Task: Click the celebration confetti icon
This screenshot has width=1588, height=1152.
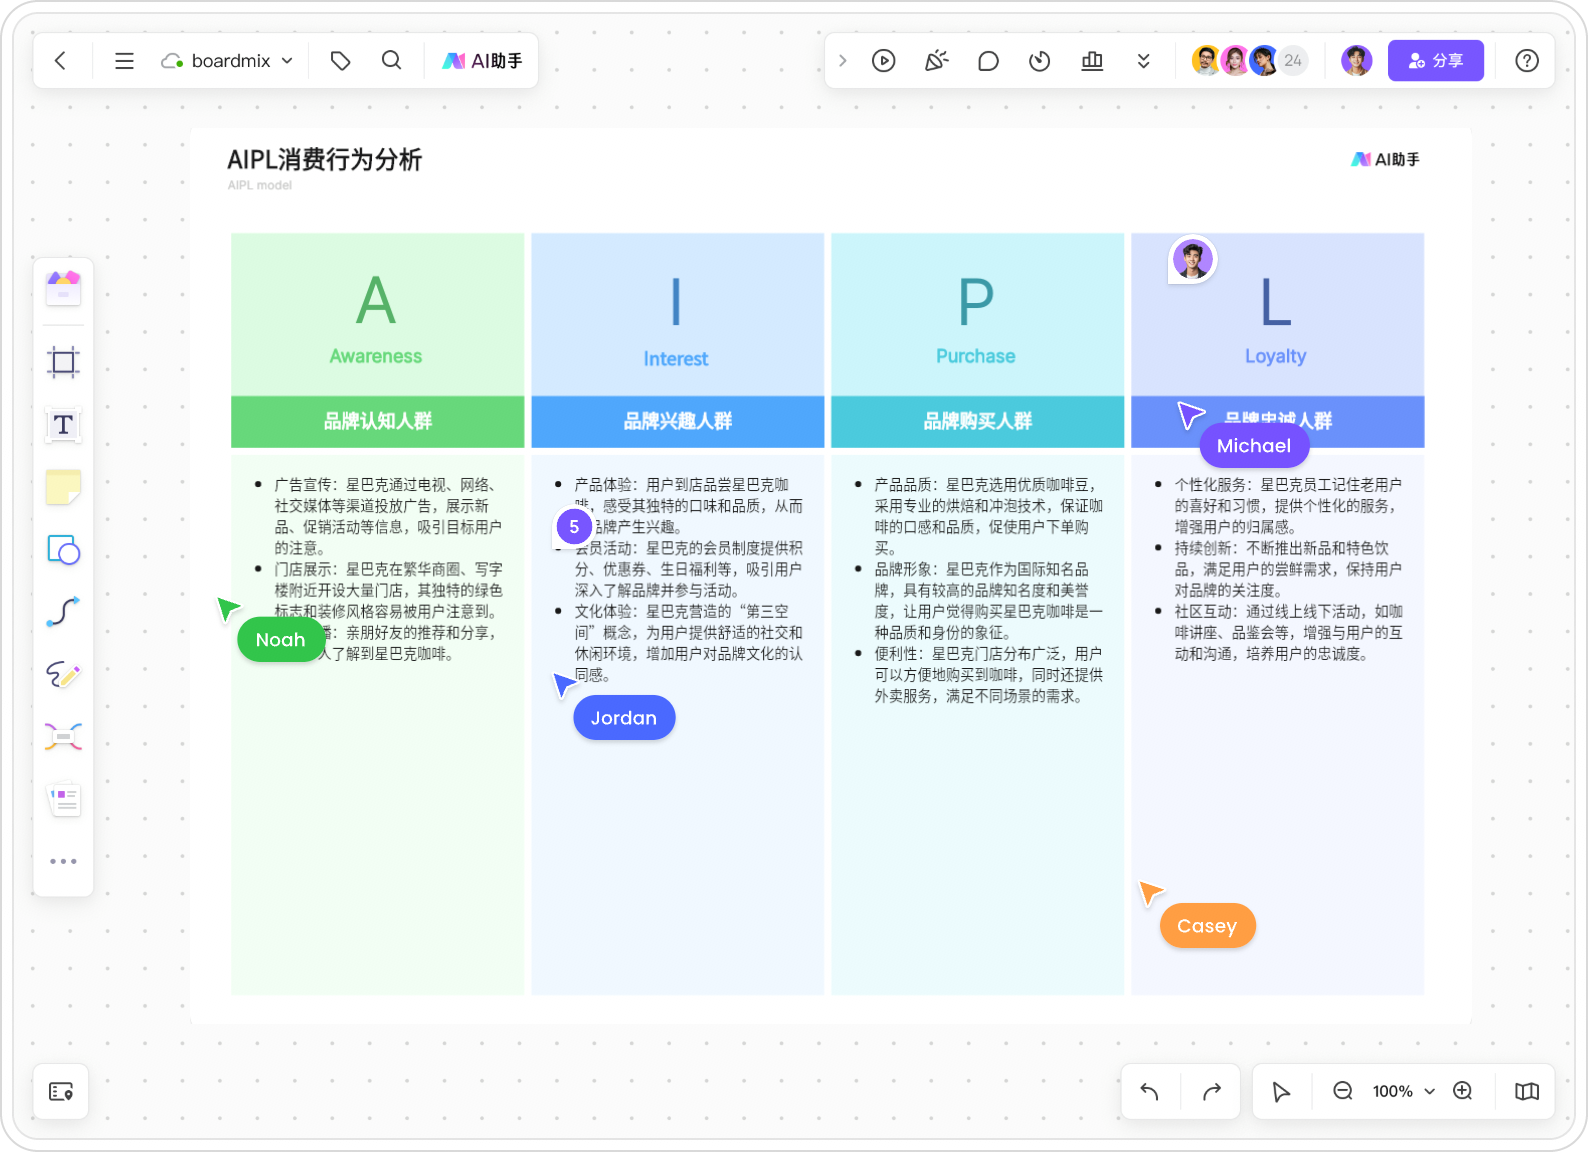Action: tap(936, 61)
